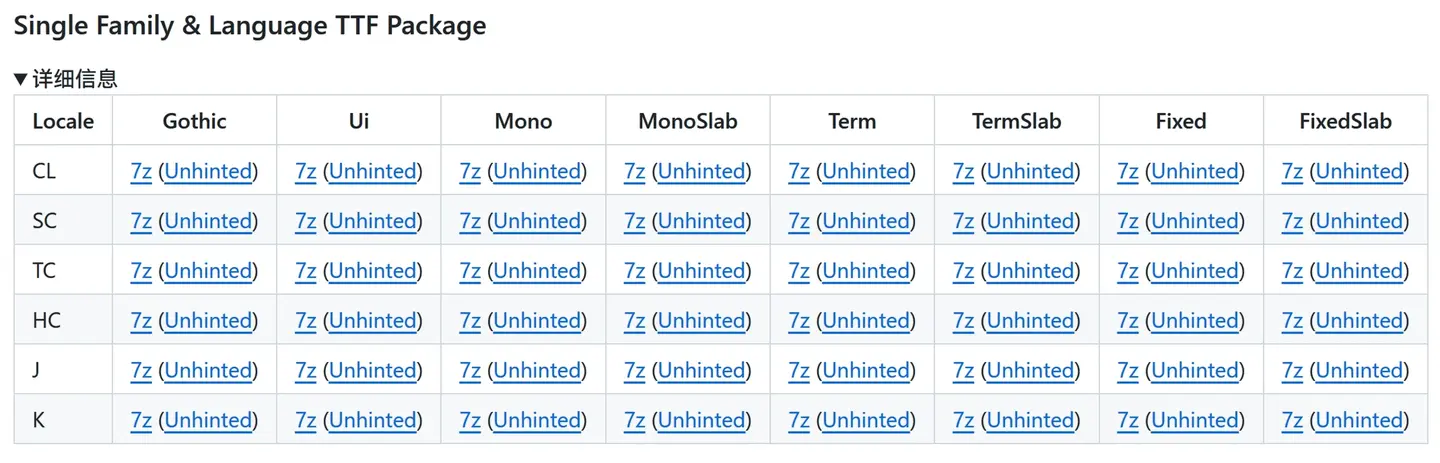Open the Unhinted link for TC Fixed

1195,271
